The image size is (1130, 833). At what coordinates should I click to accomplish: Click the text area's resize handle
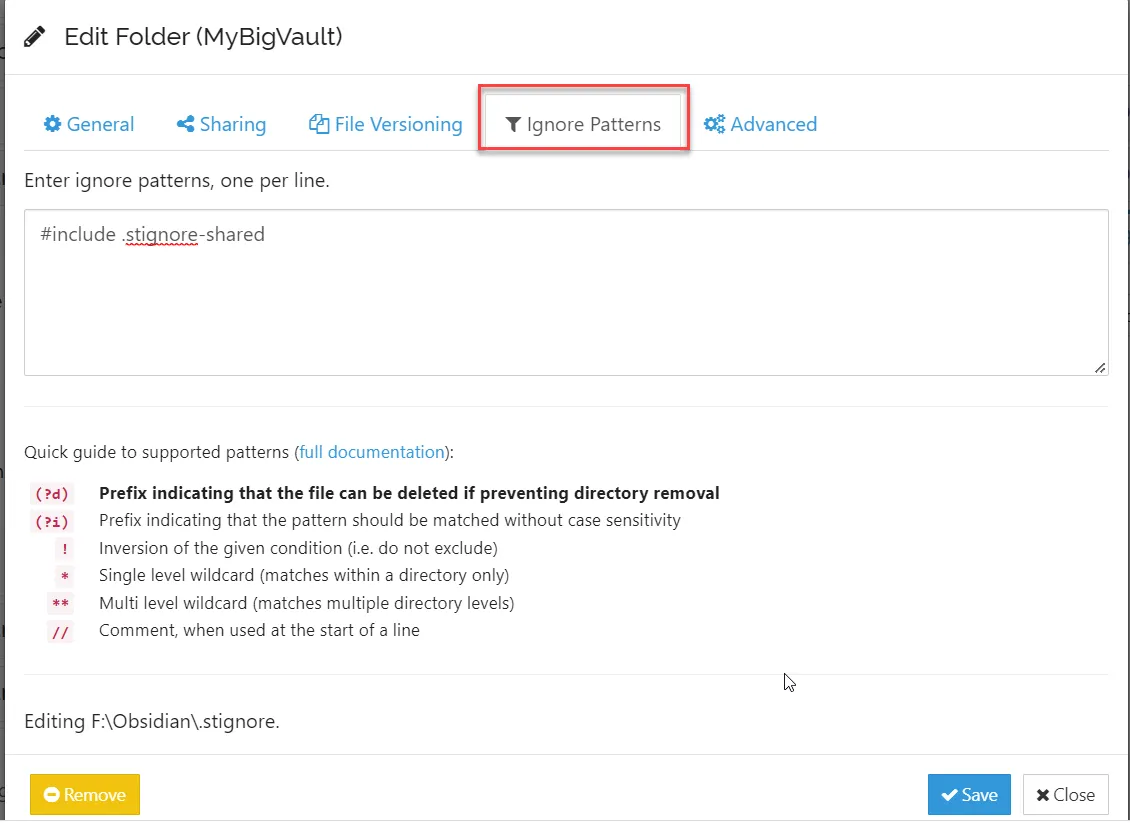[x=1100, y=368]
